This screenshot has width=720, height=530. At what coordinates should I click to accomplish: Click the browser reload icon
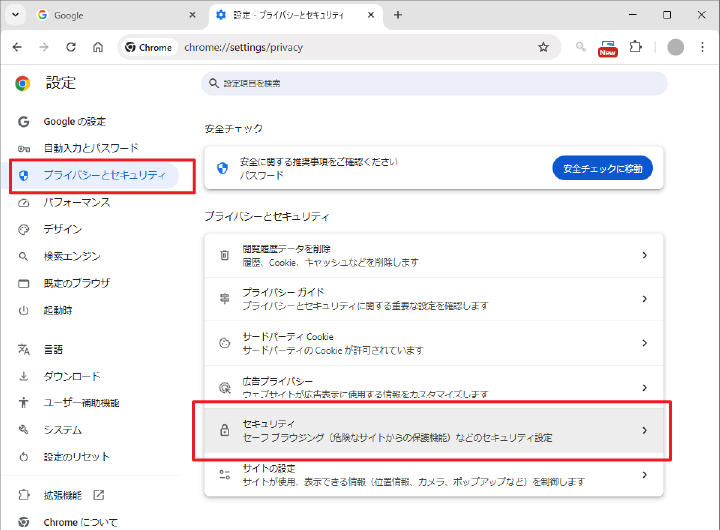pos(71,47)
